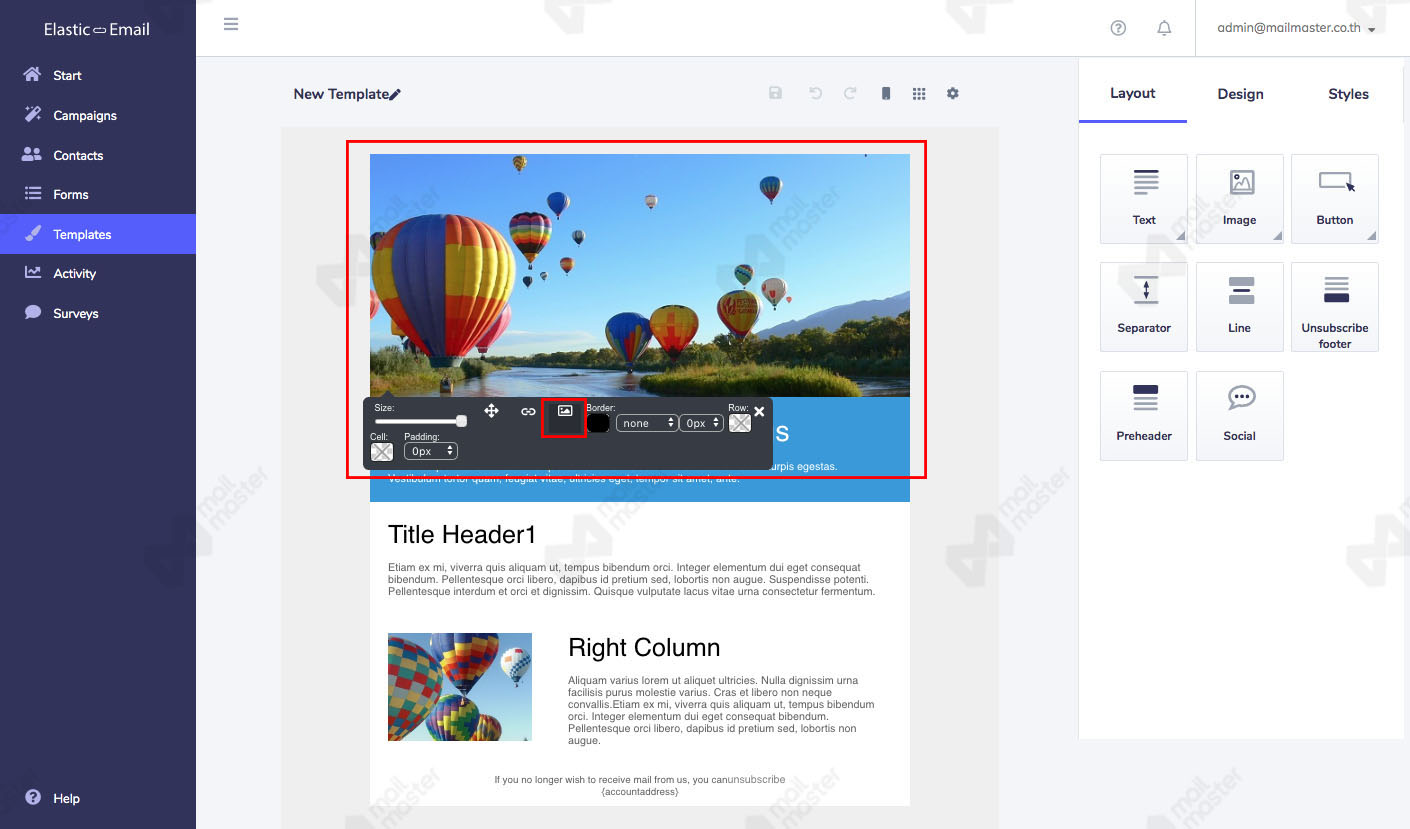Viewport: 1410px width, 829px height.
Task: Redo the last change
Action: point(850,93)
